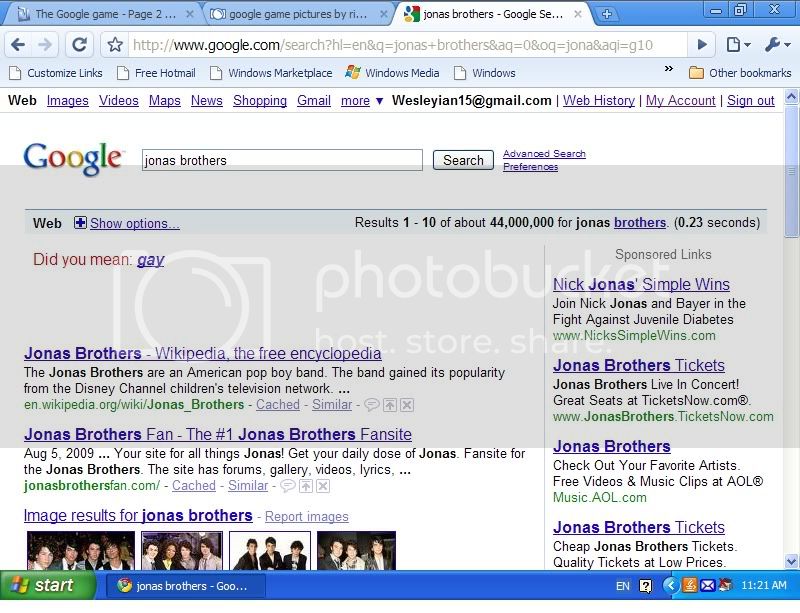
Task: Comment on the Wikipedia result via speech bubble icon
Action: coord(371,405)
